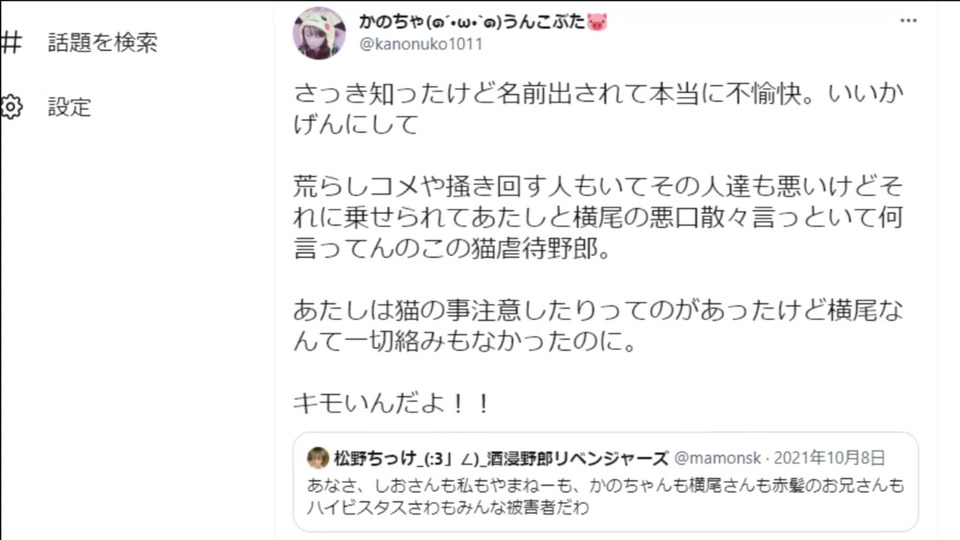Visit the @kanonuko1011 handle
The image size is (960, 540).
(x=421, y=44)
